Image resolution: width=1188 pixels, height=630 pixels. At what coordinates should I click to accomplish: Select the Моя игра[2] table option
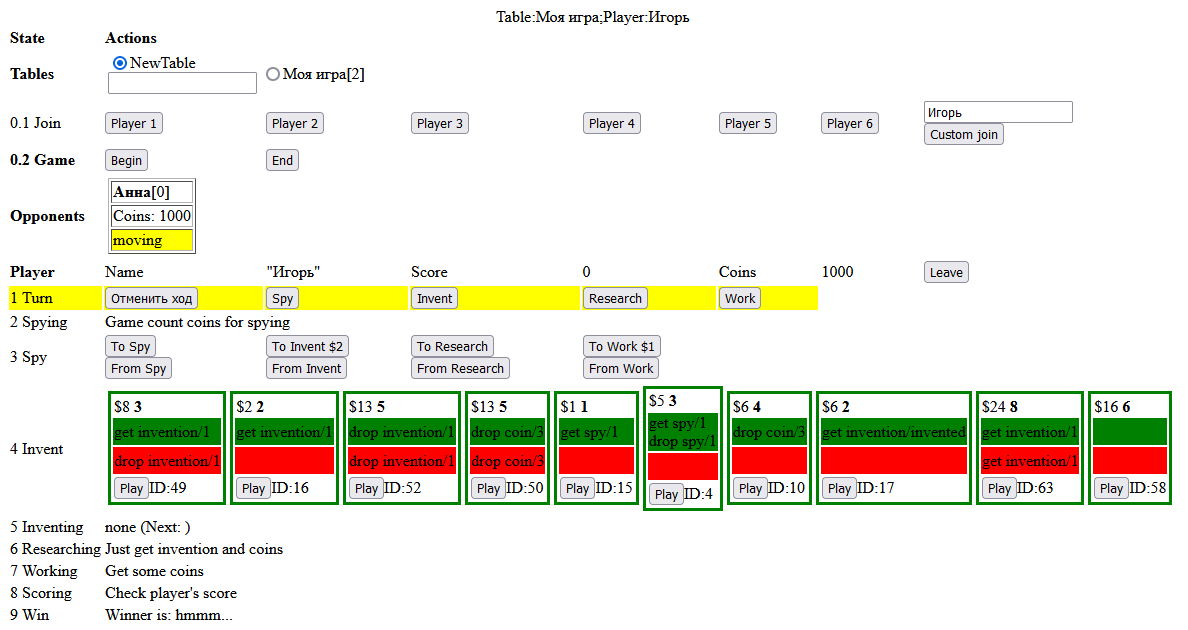(273, 74)
